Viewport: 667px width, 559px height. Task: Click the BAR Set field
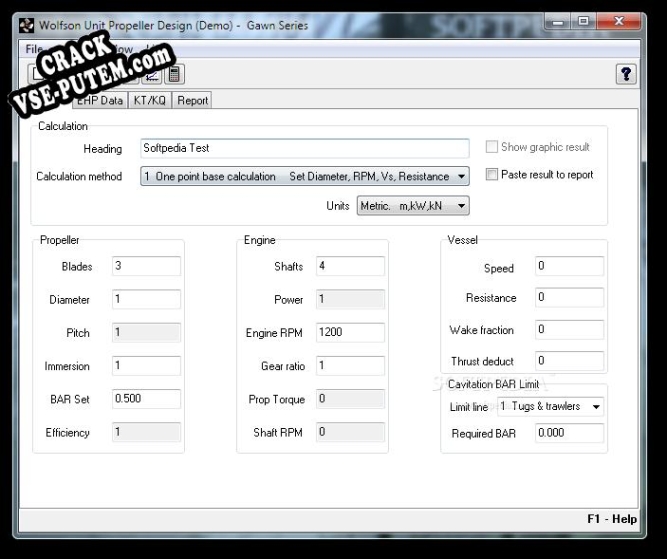(x=146, y=399)
